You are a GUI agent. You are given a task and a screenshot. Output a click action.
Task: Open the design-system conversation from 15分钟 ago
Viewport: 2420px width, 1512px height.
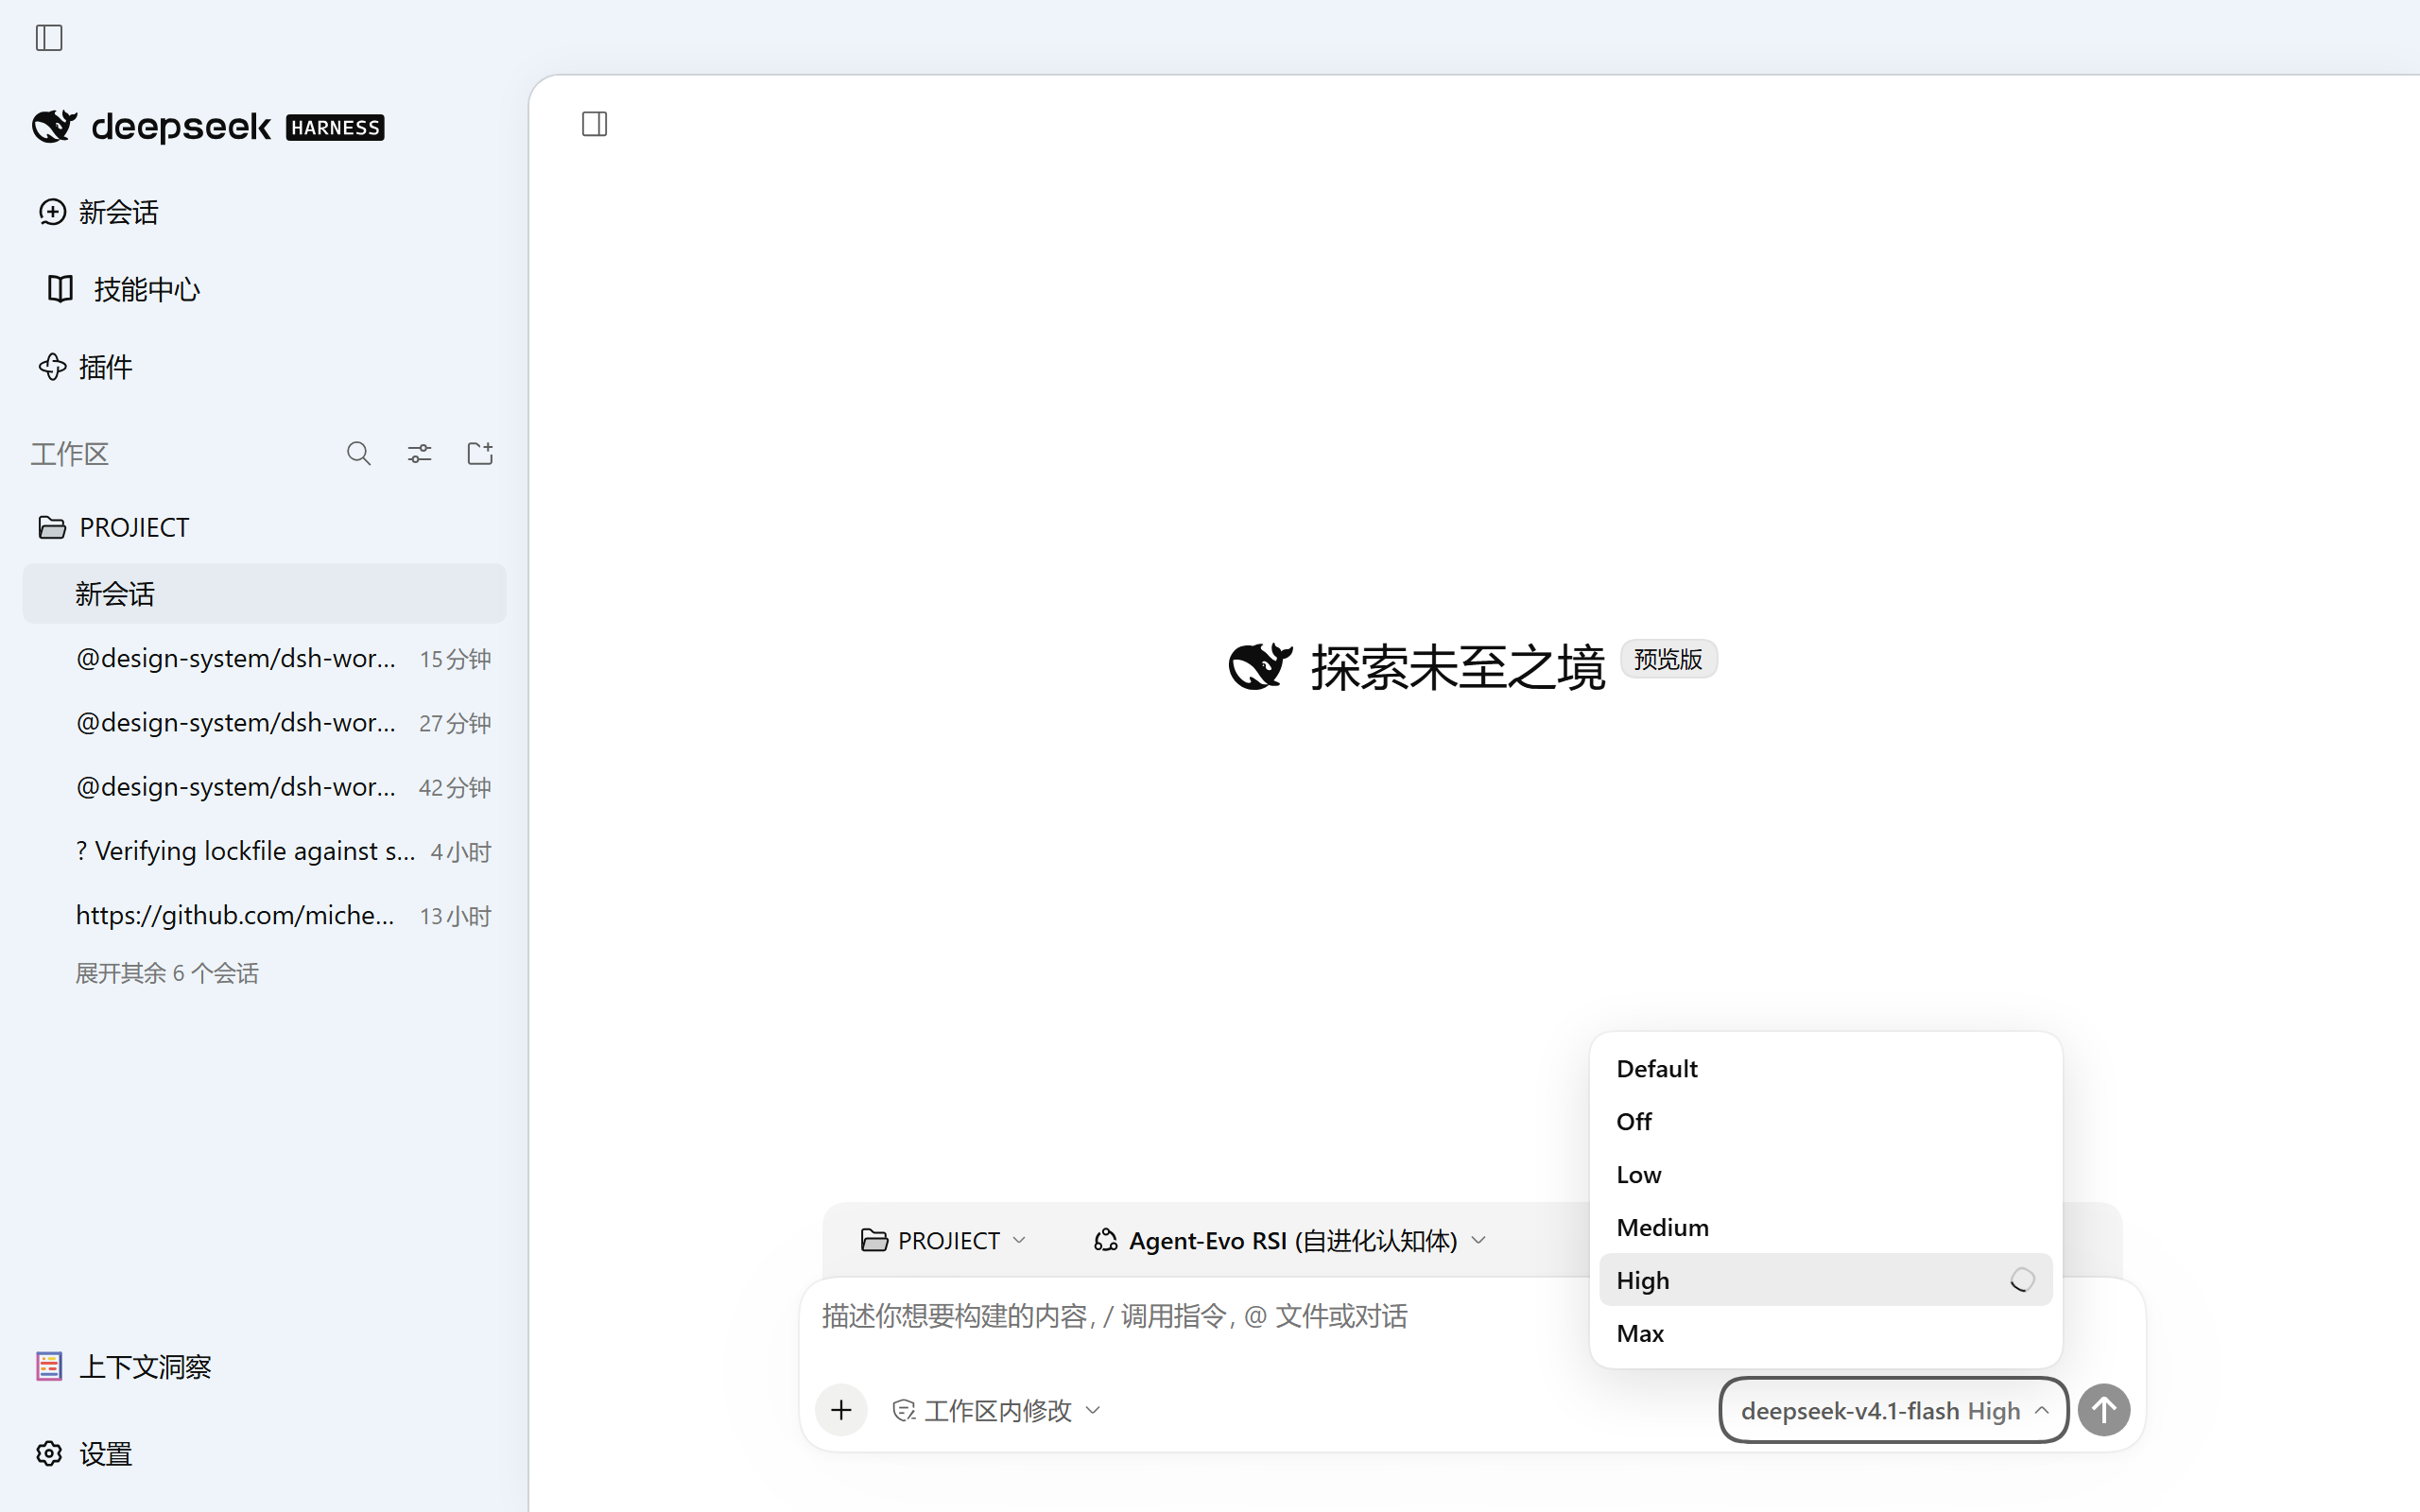[265, 659]
